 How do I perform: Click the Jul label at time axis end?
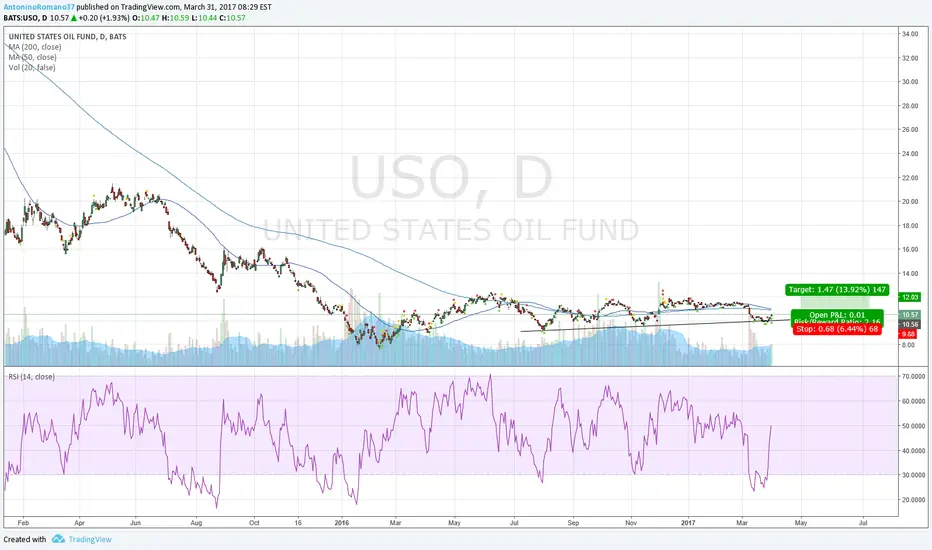click(863, 523)
